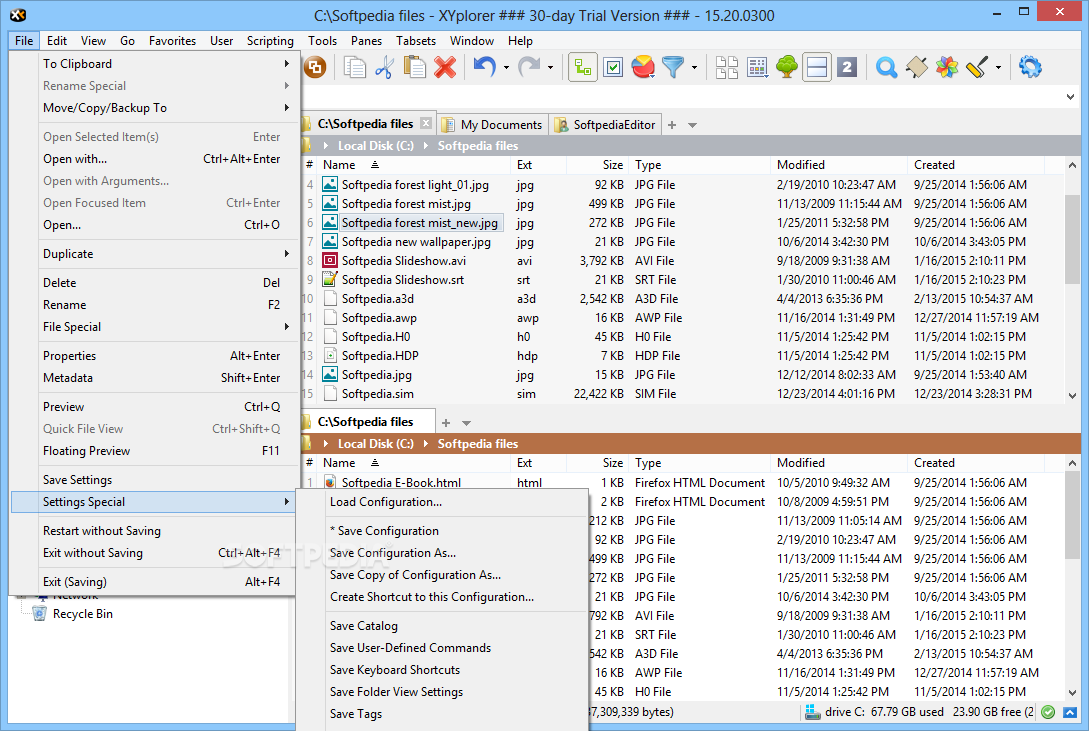Screen dimensions: 1089x731
Task: Click the Softpedia Slideshow.avi file icon
Action: (330, 261)
